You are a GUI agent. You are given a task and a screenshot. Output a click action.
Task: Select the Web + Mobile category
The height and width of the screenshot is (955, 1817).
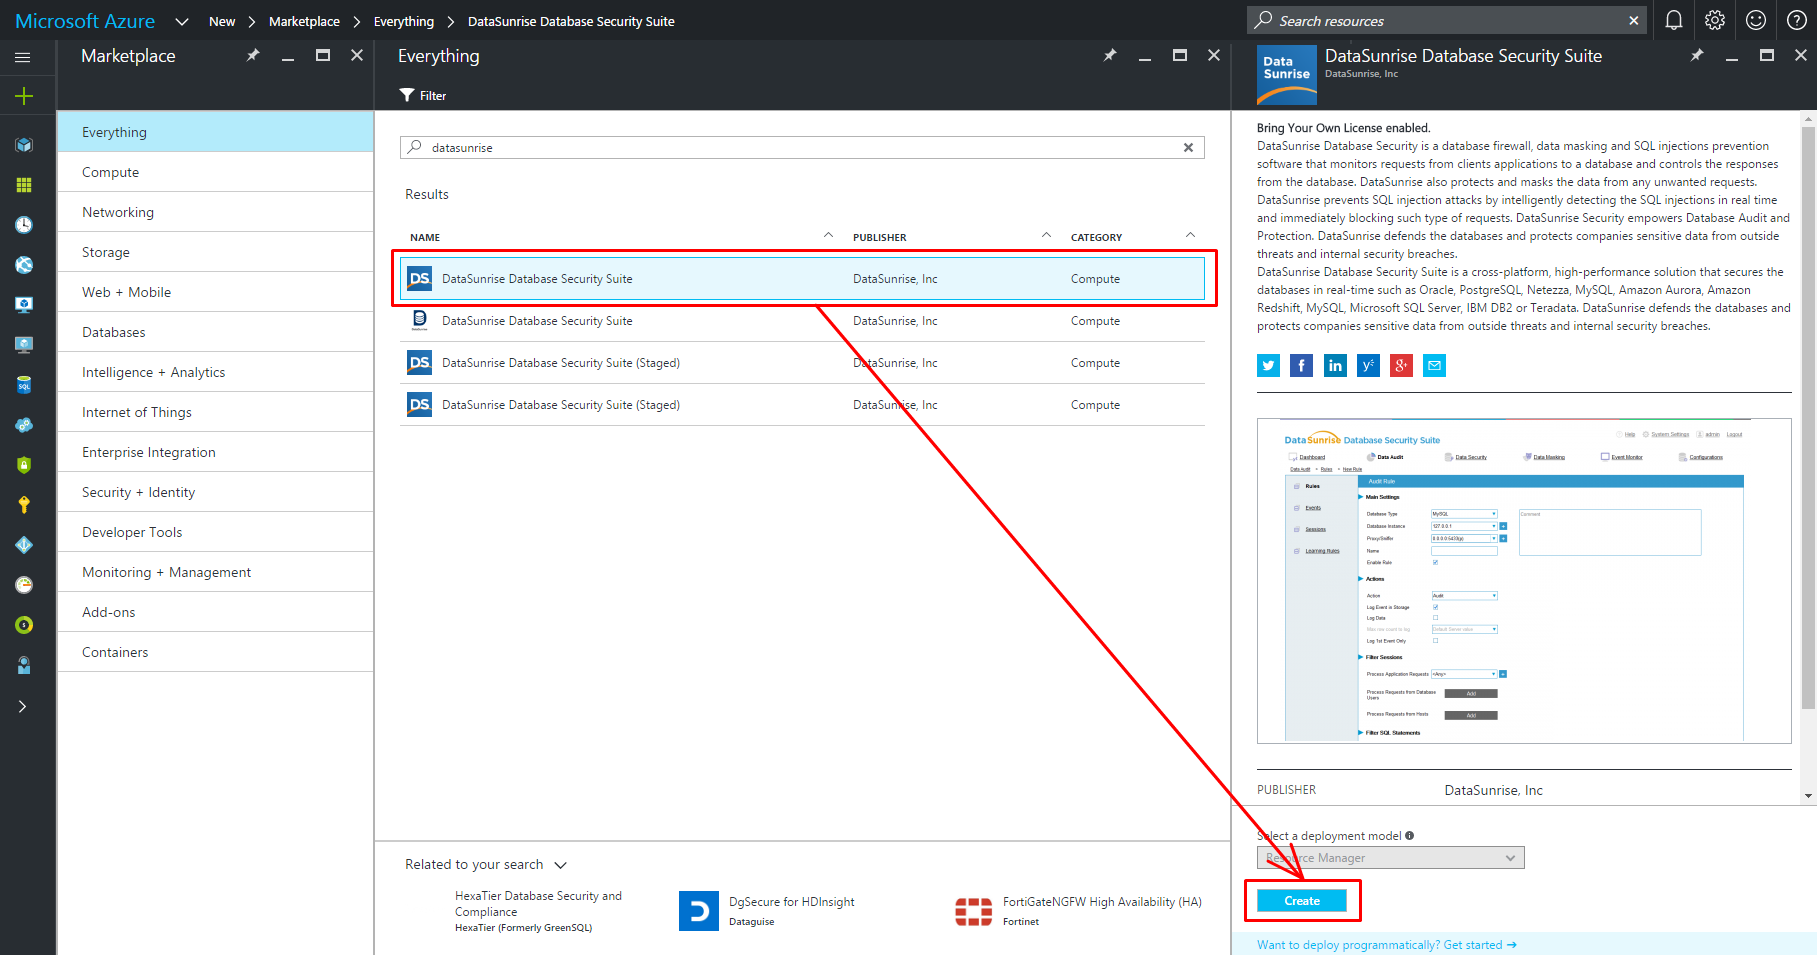215,292
